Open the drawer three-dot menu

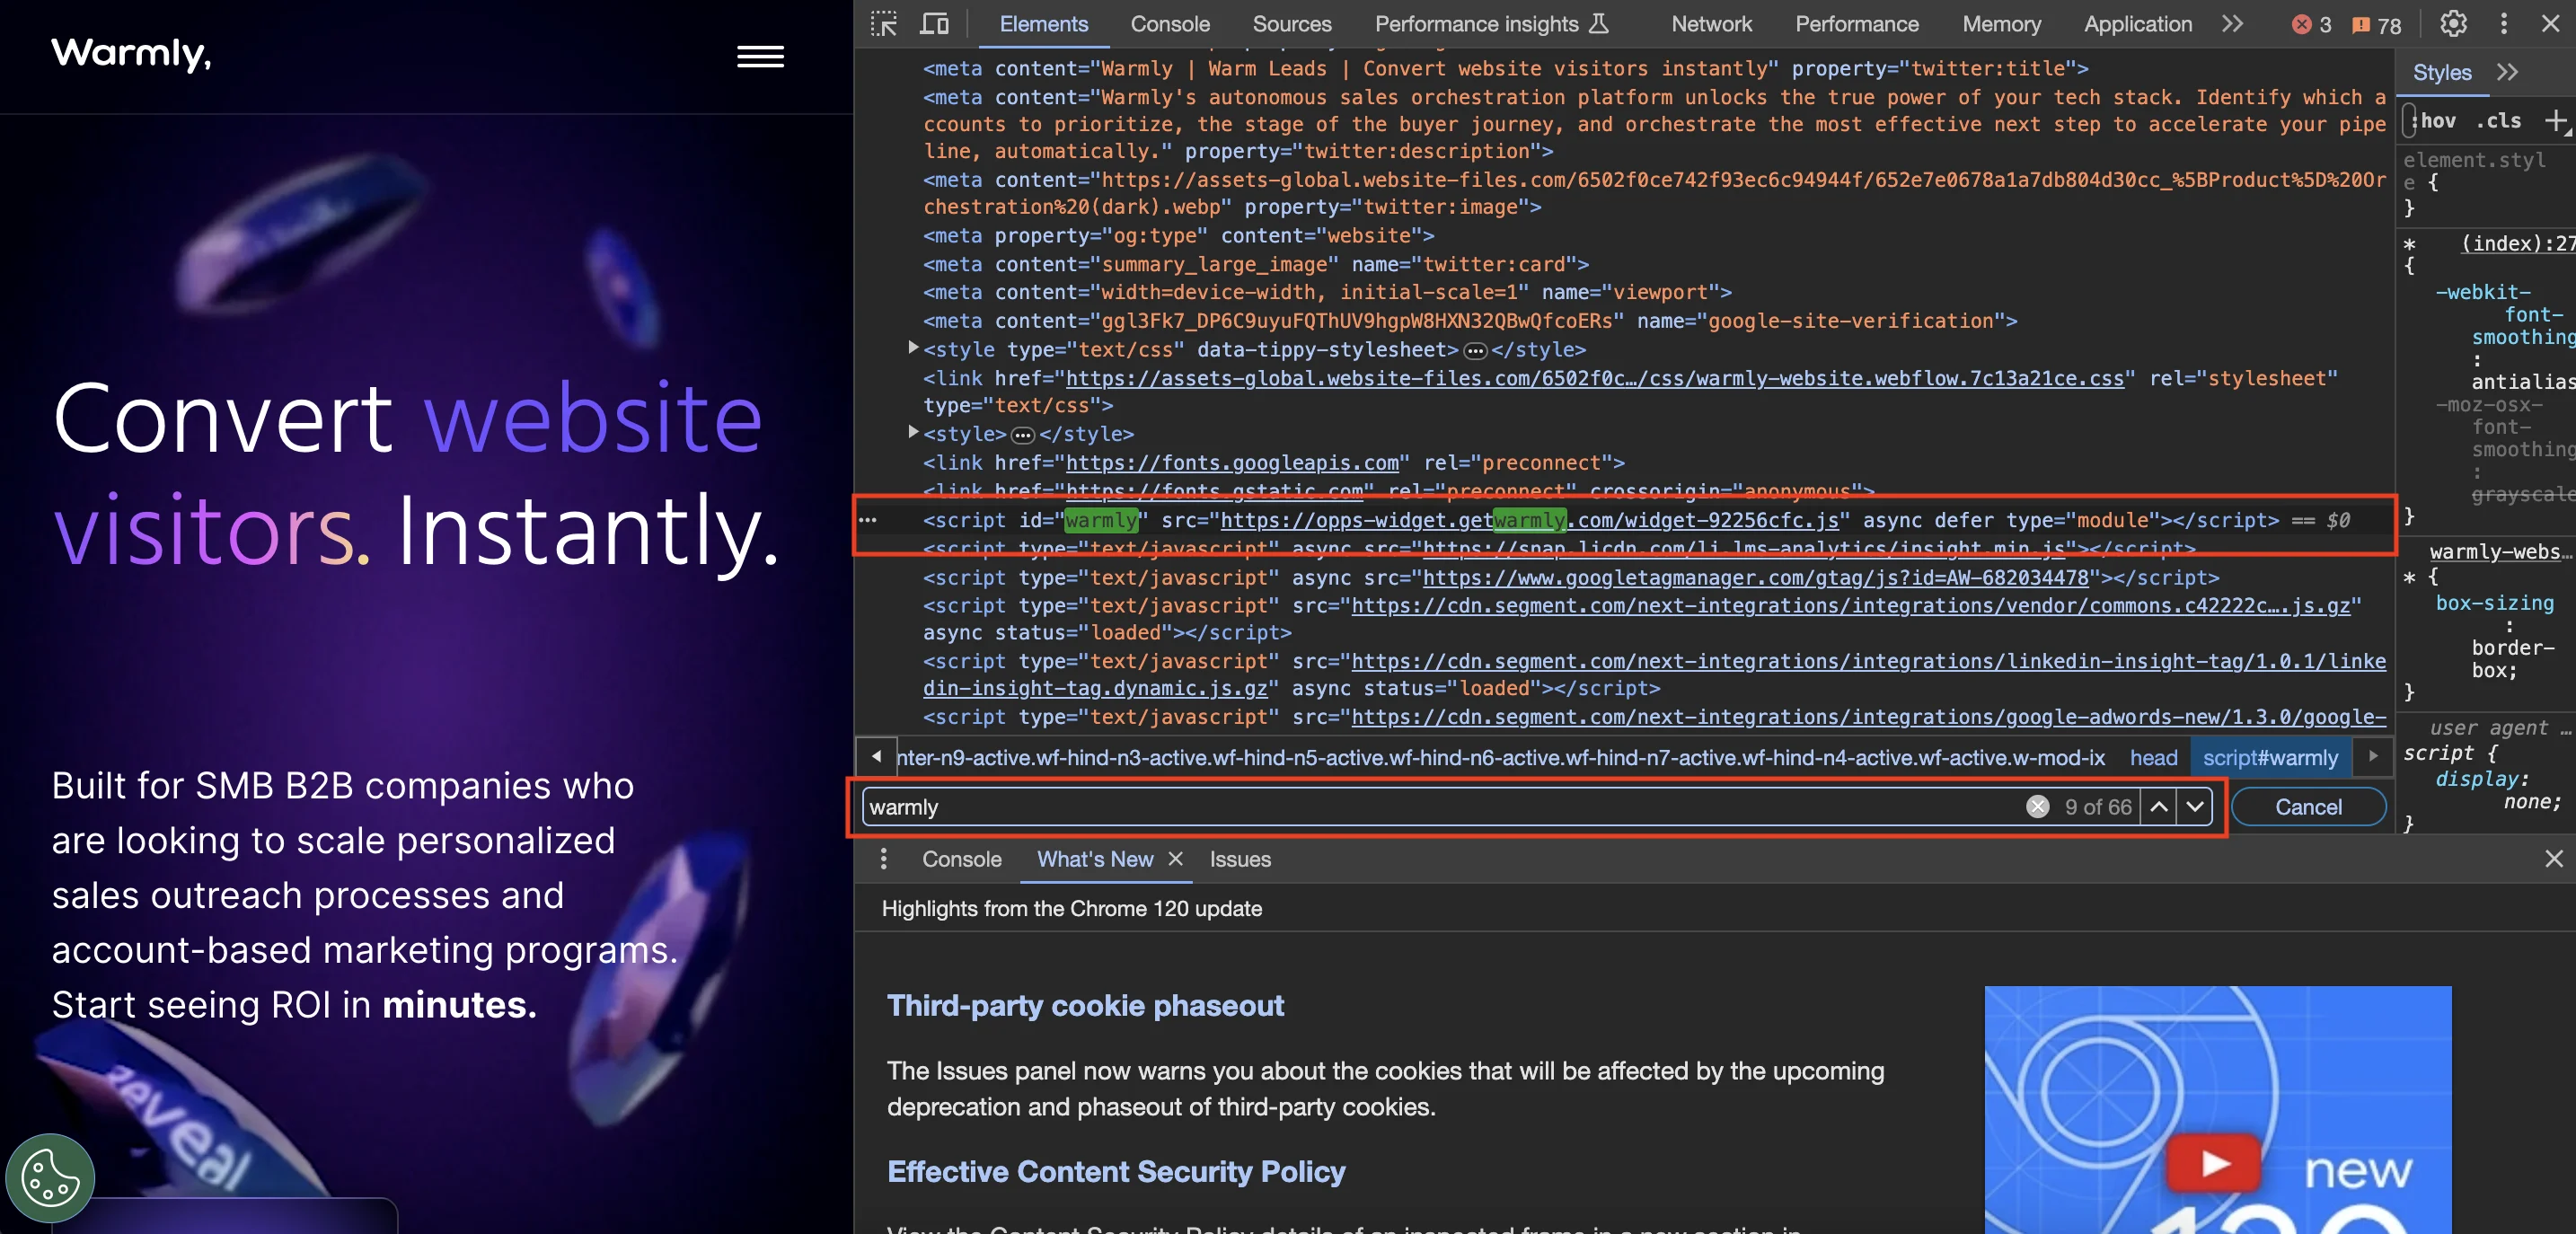point(883,859)
